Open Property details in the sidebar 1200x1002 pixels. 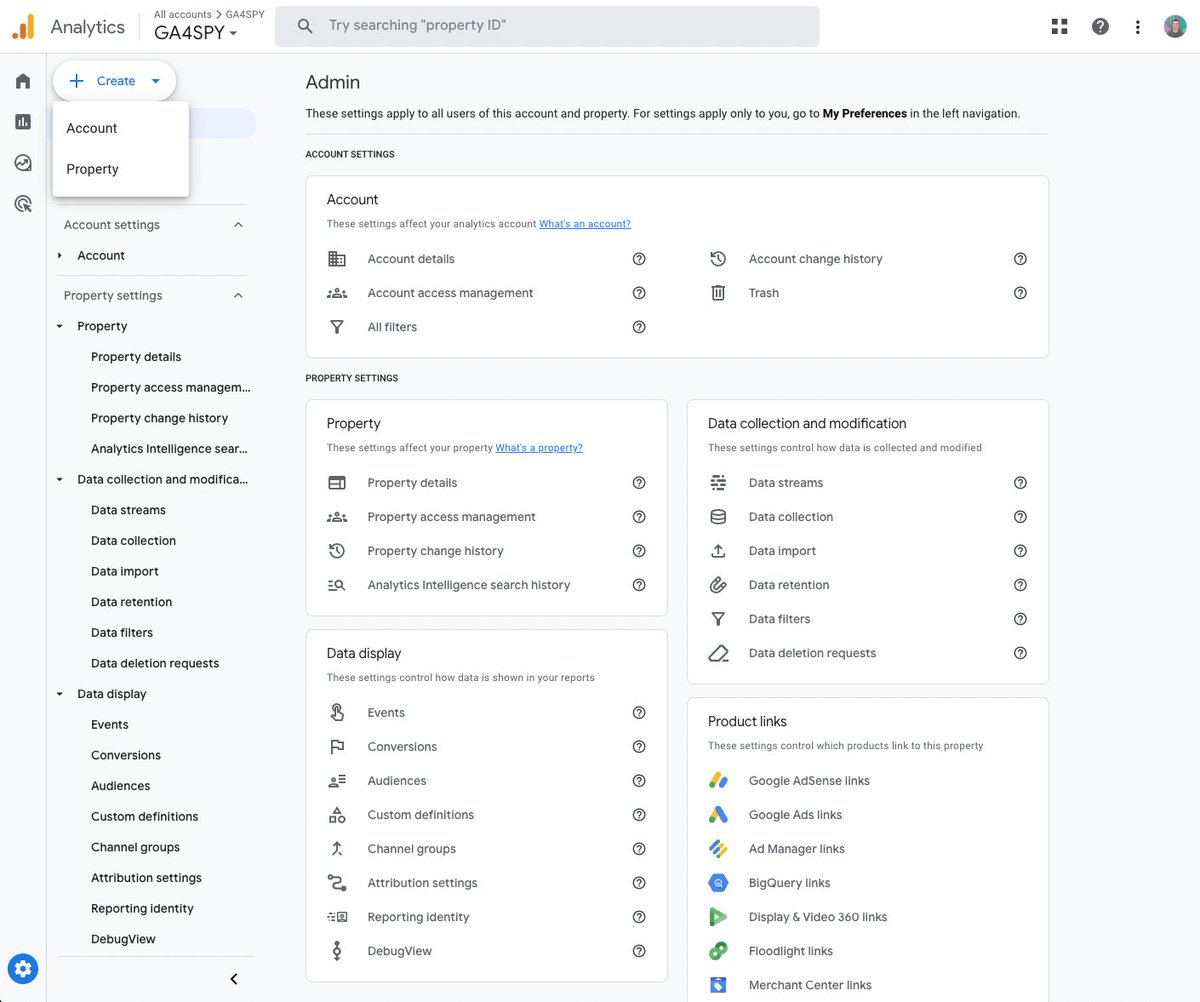[x=136, y=357]
